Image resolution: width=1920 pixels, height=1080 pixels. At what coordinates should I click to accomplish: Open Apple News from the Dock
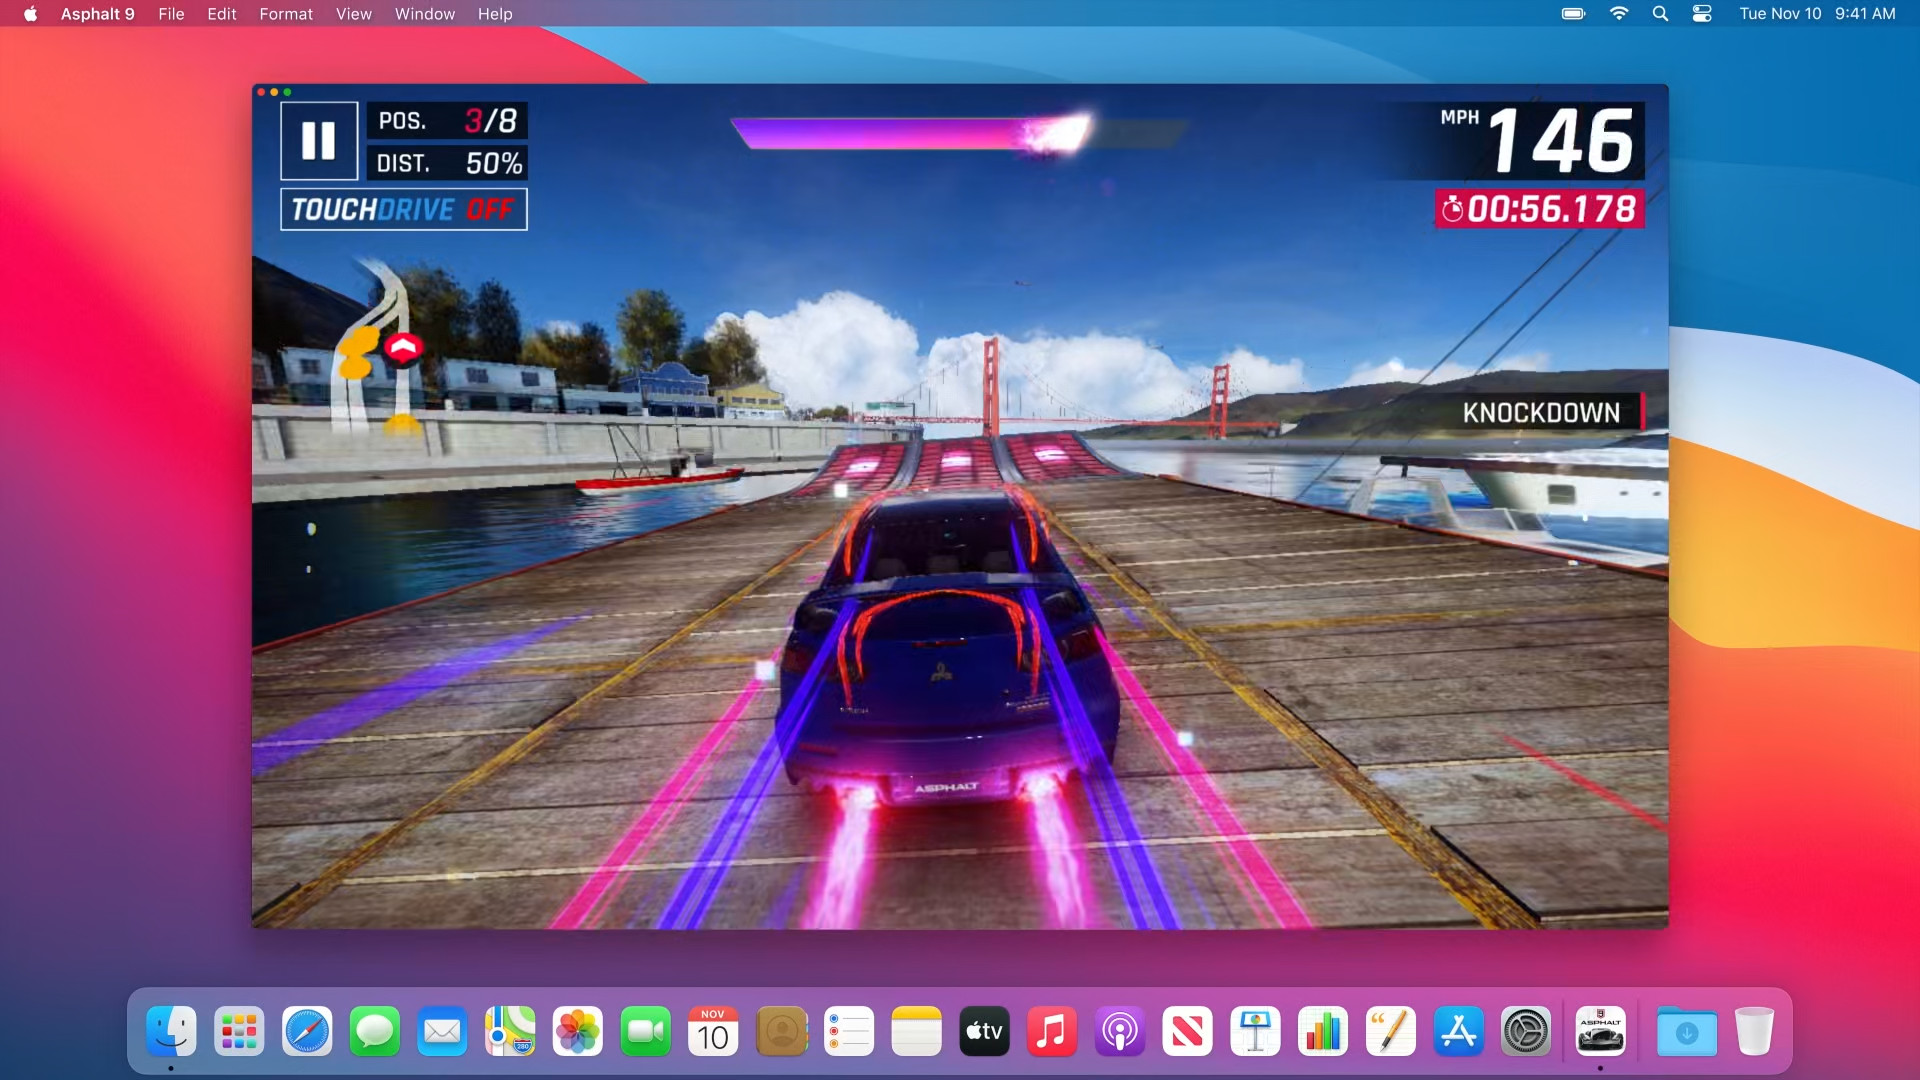pyautogui.click(x=1187, y=1031)
